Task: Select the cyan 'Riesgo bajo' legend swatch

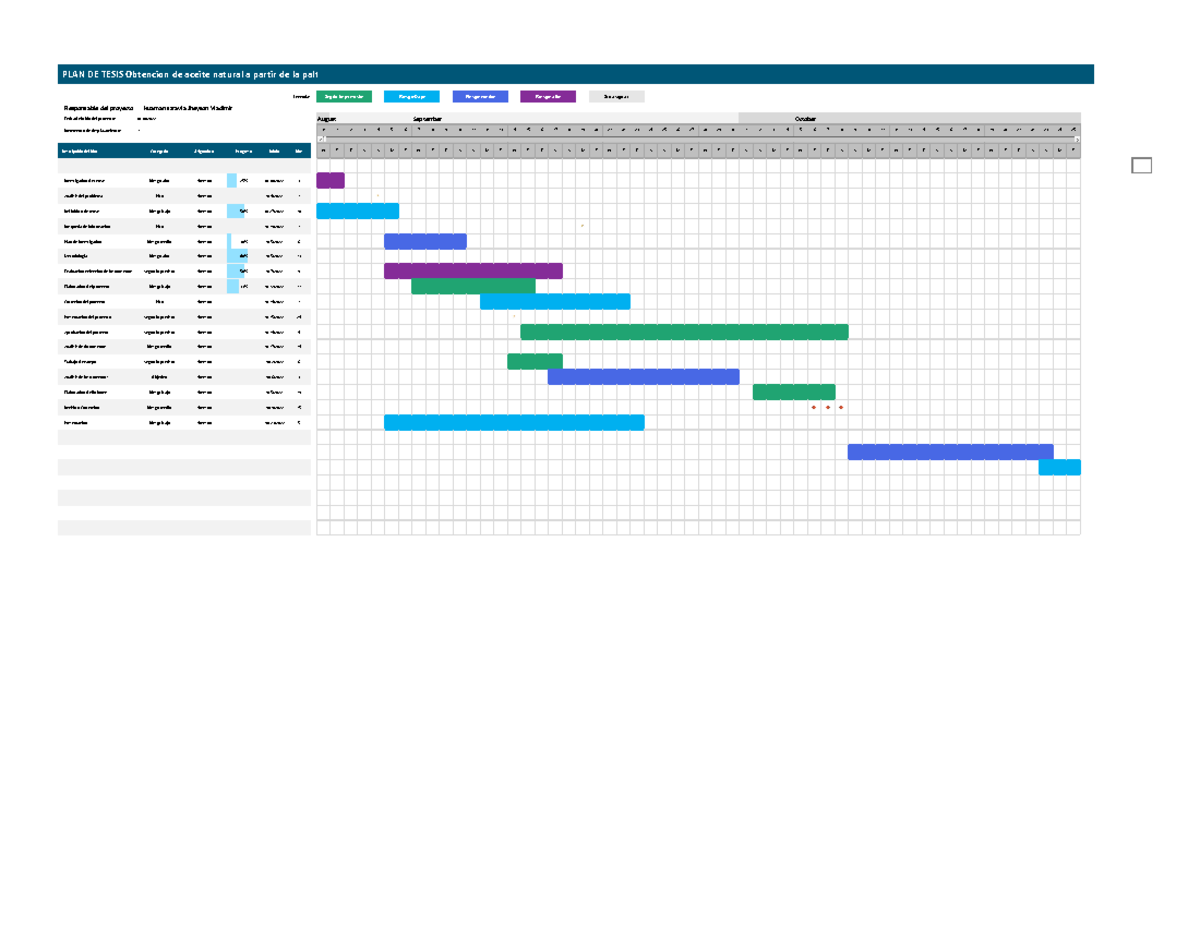Action: (x=414, y=96)
